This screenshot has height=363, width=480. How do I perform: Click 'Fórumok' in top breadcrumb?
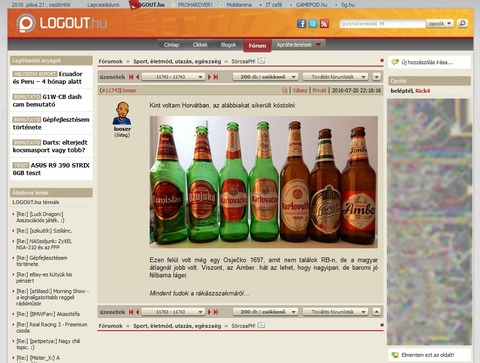(111, 61)
